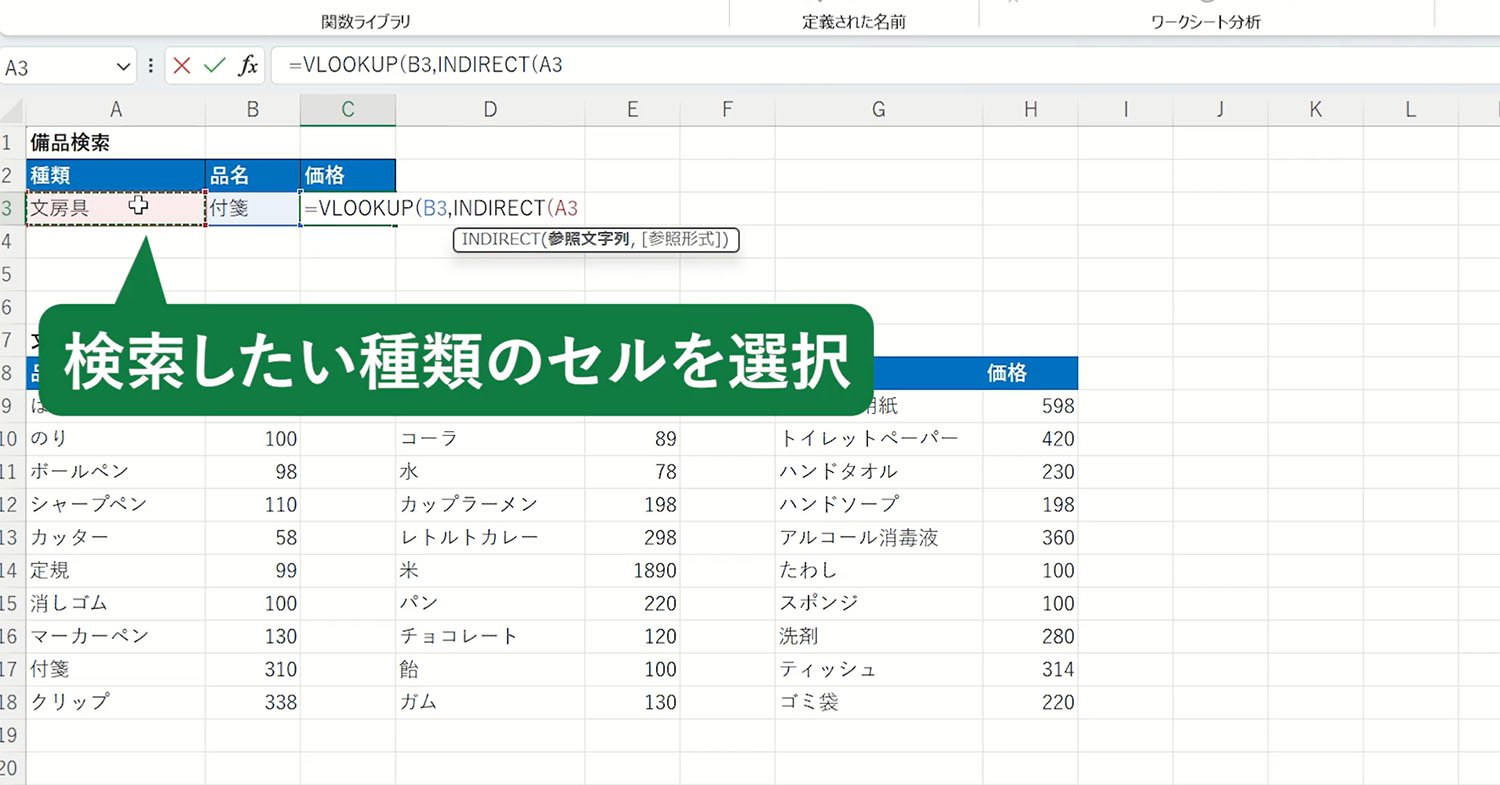The width and height of the screenshot is (1500, 785).
Task: Select column I header
Action: (x=1125, y=110)
